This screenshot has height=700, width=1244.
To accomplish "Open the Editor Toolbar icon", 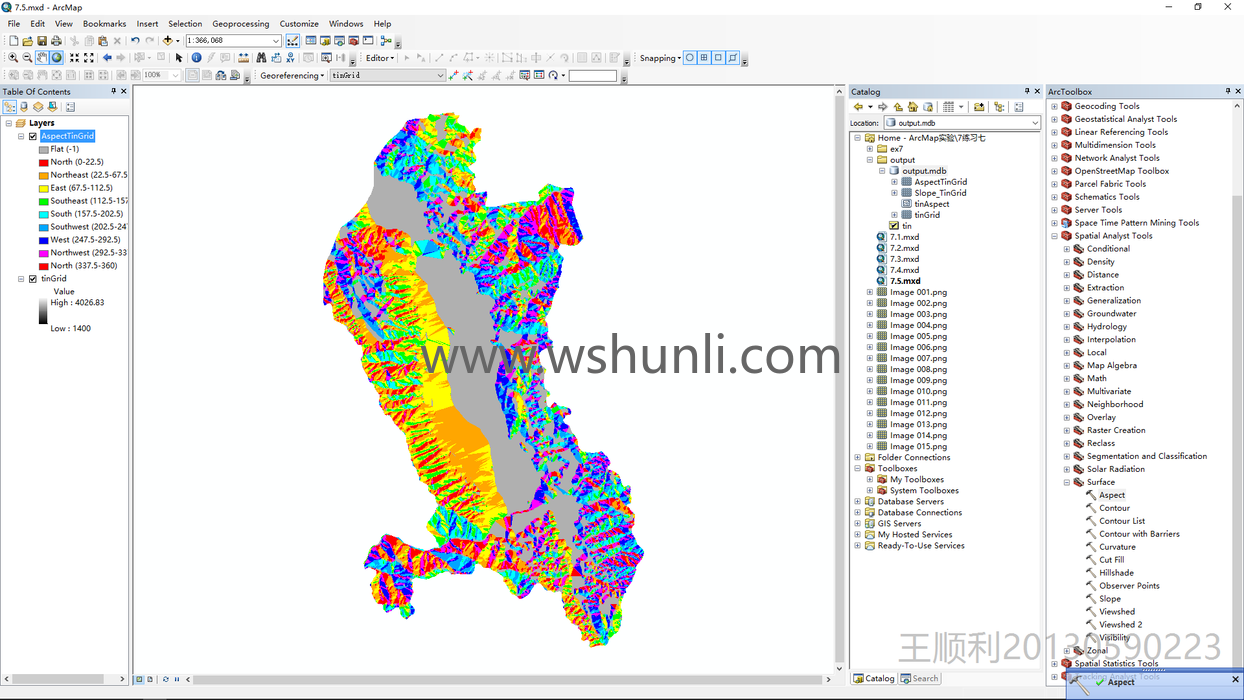I will point(292,41).
